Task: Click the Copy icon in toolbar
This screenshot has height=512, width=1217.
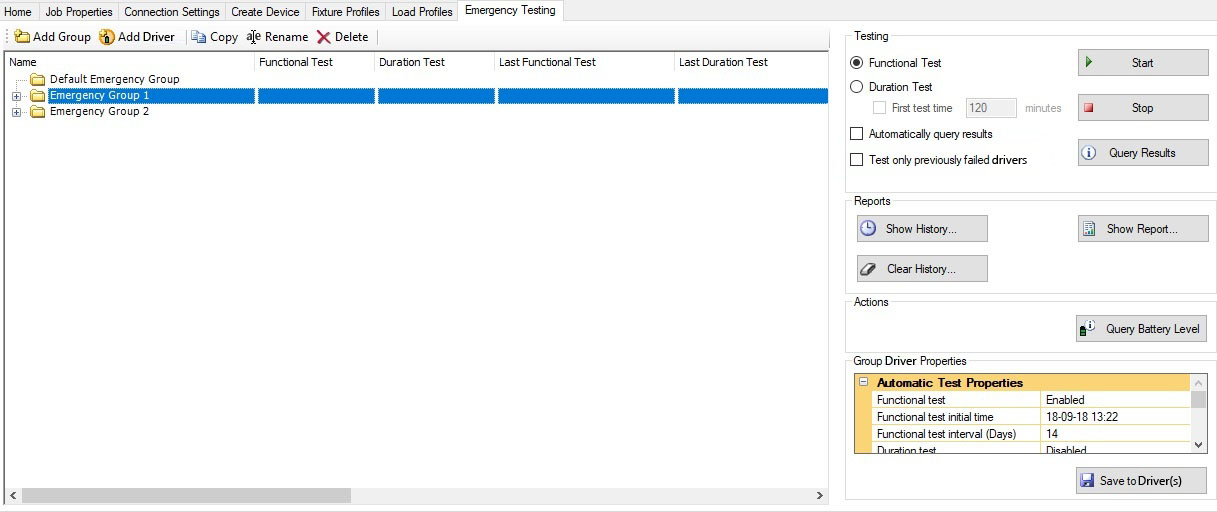Action: pos(198,37)
